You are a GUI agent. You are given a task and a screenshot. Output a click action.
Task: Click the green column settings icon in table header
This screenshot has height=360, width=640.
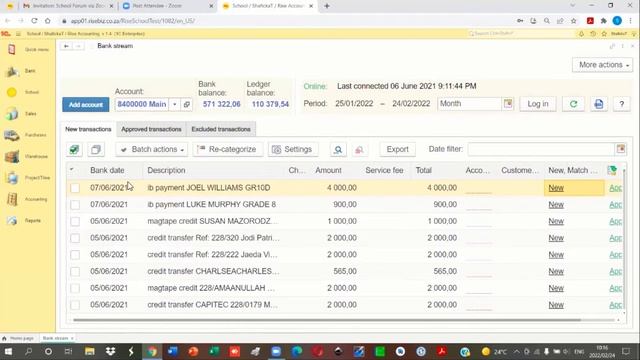612,170
